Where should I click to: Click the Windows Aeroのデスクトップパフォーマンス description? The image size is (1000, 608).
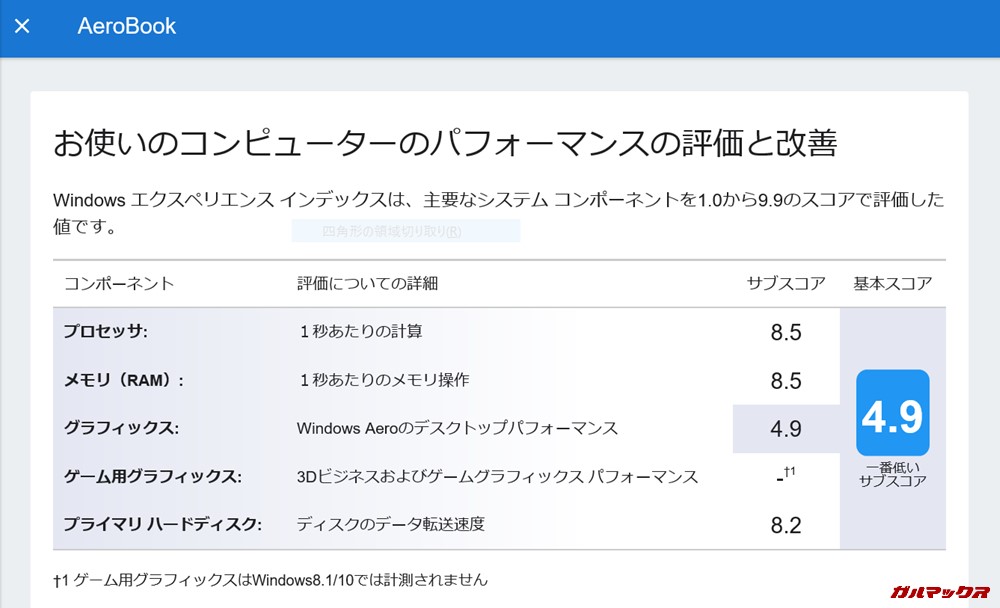457,428
